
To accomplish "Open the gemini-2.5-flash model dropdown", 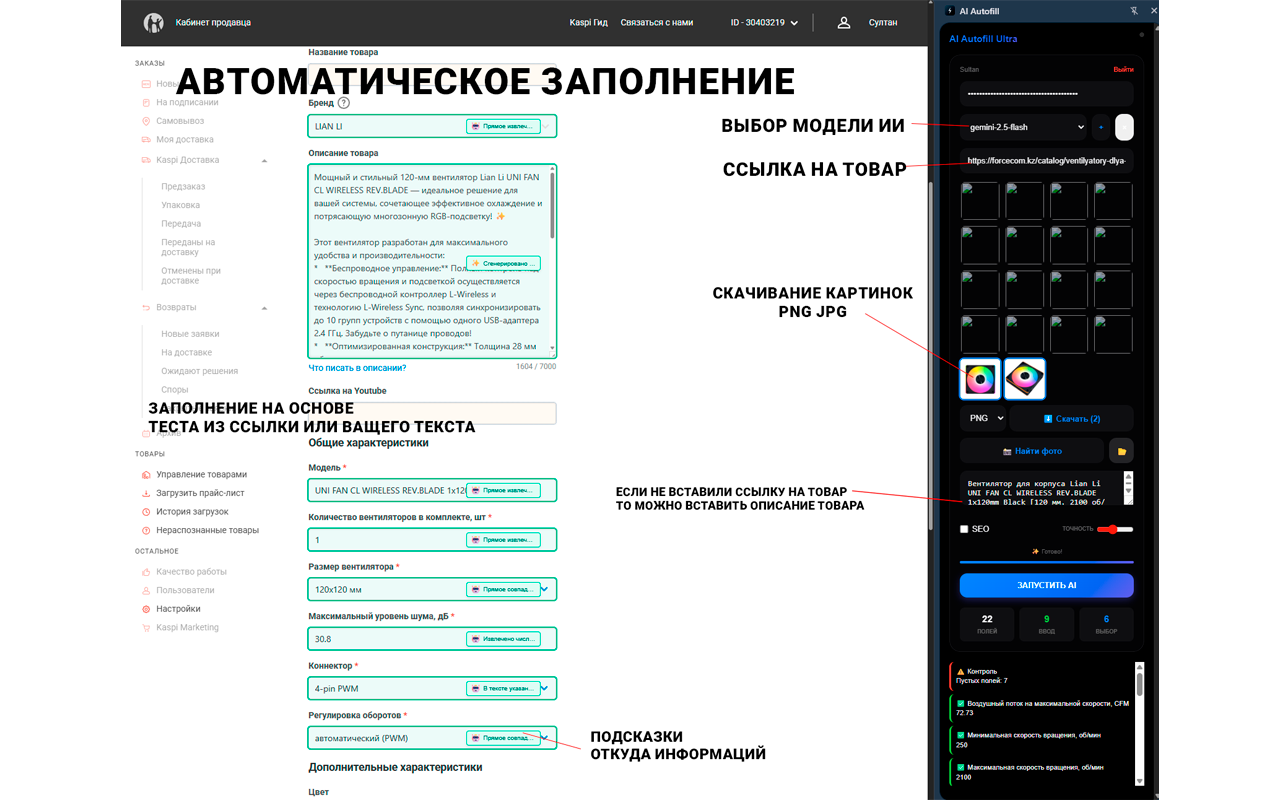I will (1023, 127).
